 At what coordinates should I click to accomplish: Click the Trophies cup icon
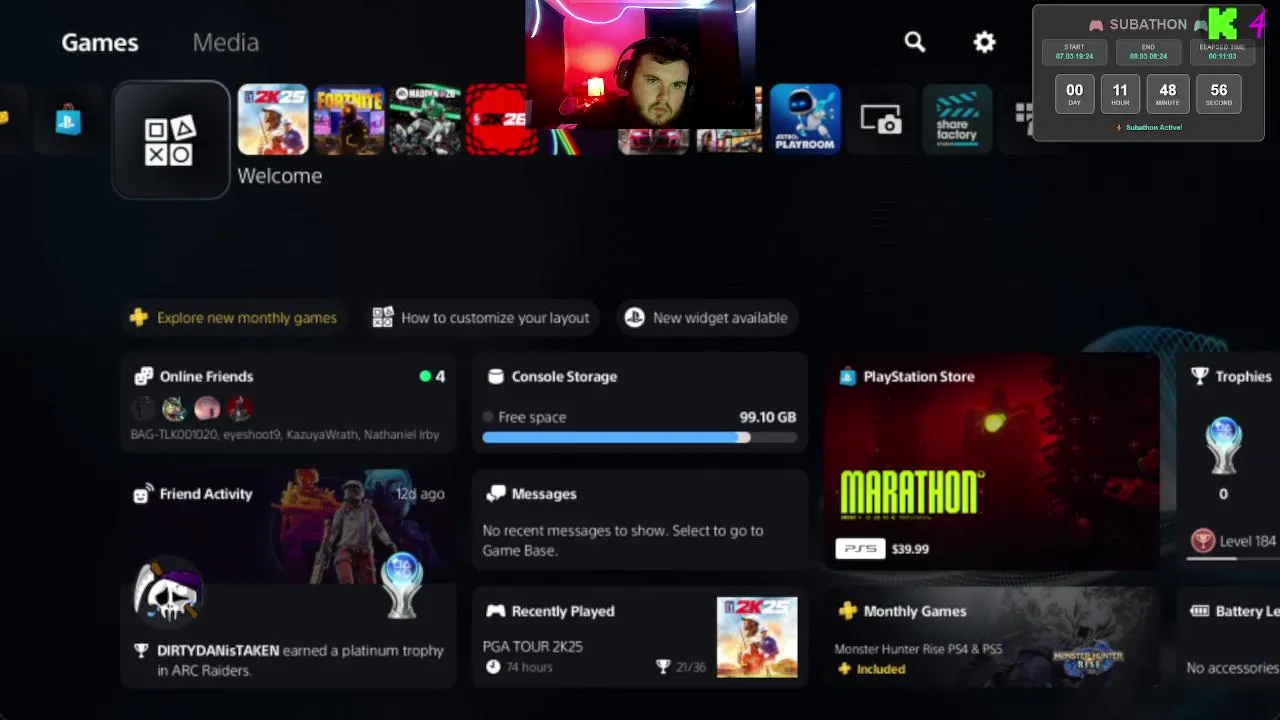[1200, 377]
